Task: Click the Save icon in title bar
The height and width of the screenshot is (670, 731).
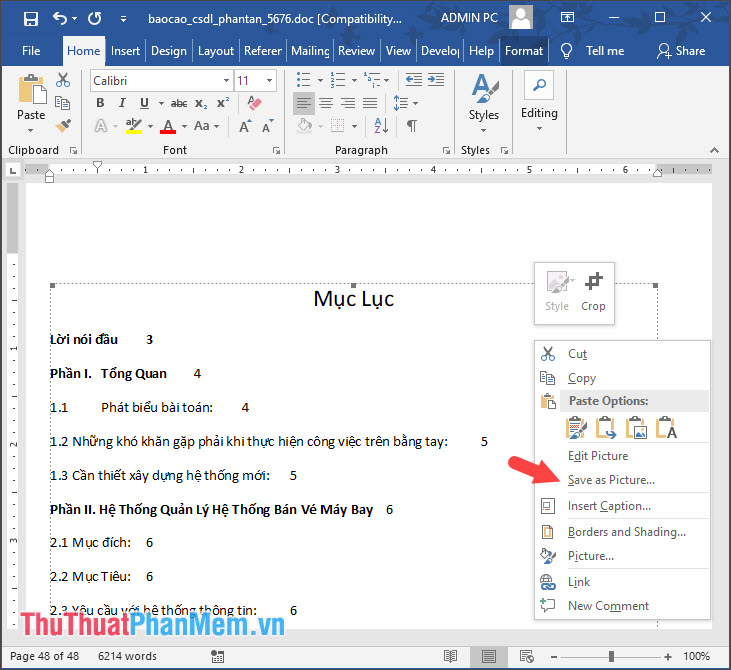Action: click(x=30, y=19)
